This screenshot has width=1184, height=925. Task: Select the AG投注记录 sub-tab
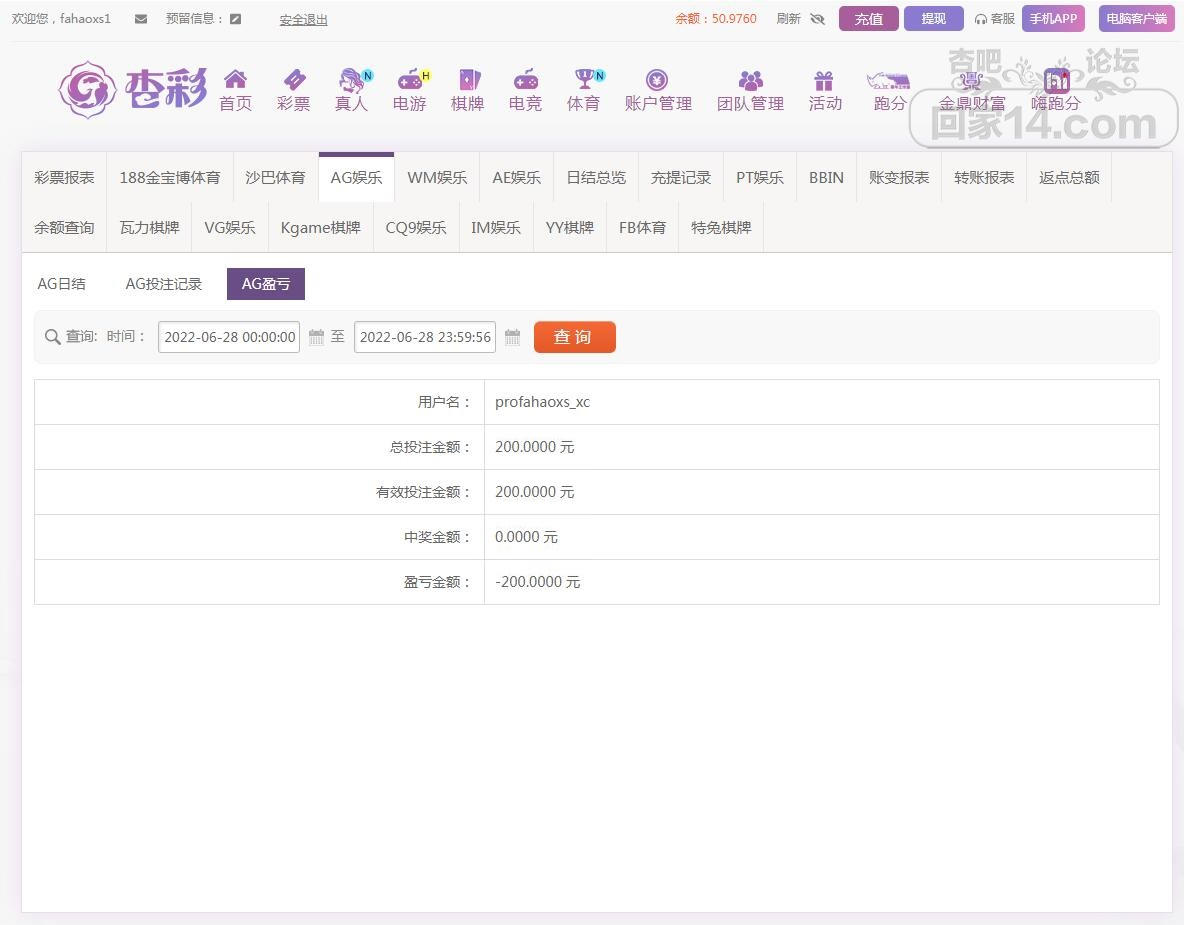[x=163, y=284]
